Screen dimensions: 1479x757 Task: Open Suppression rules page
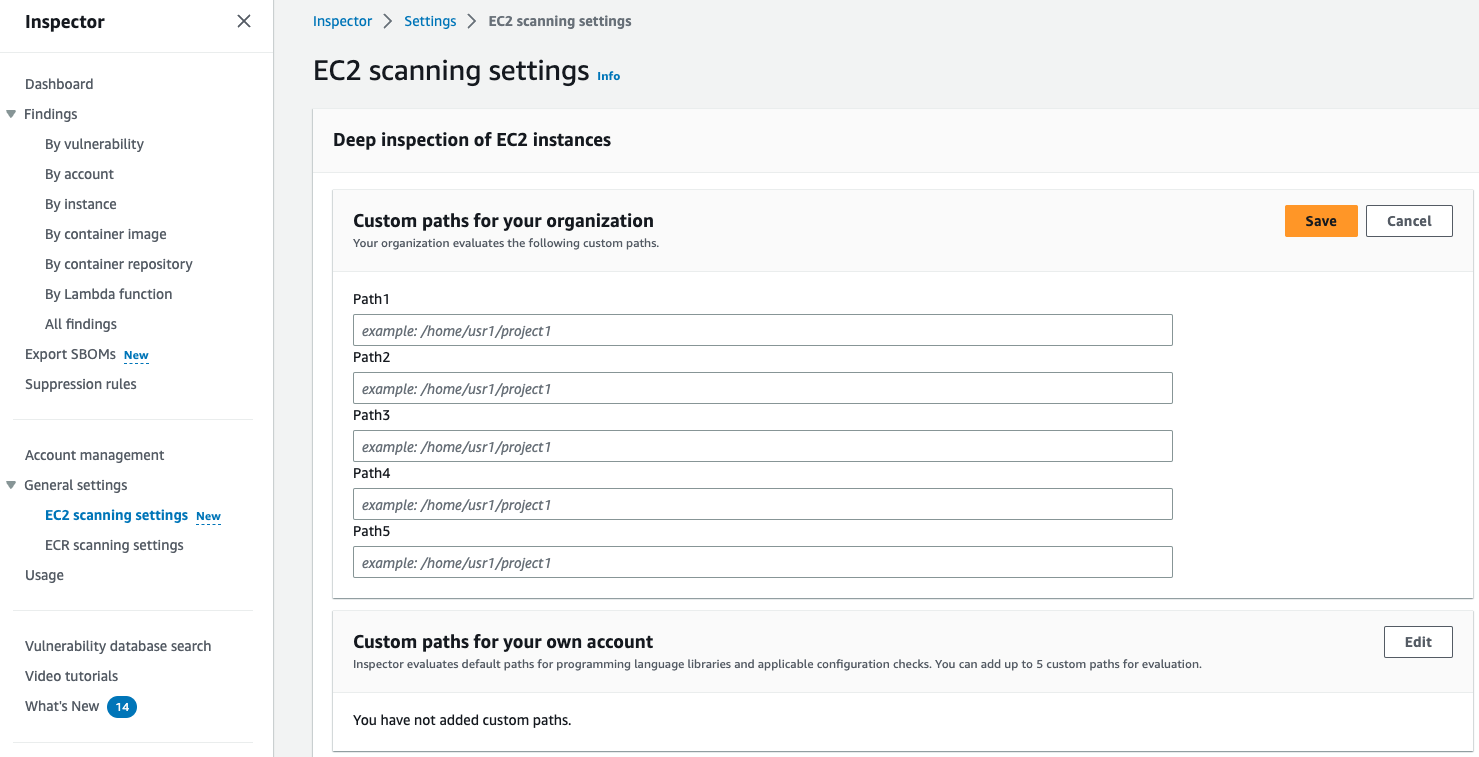(81, 384)
